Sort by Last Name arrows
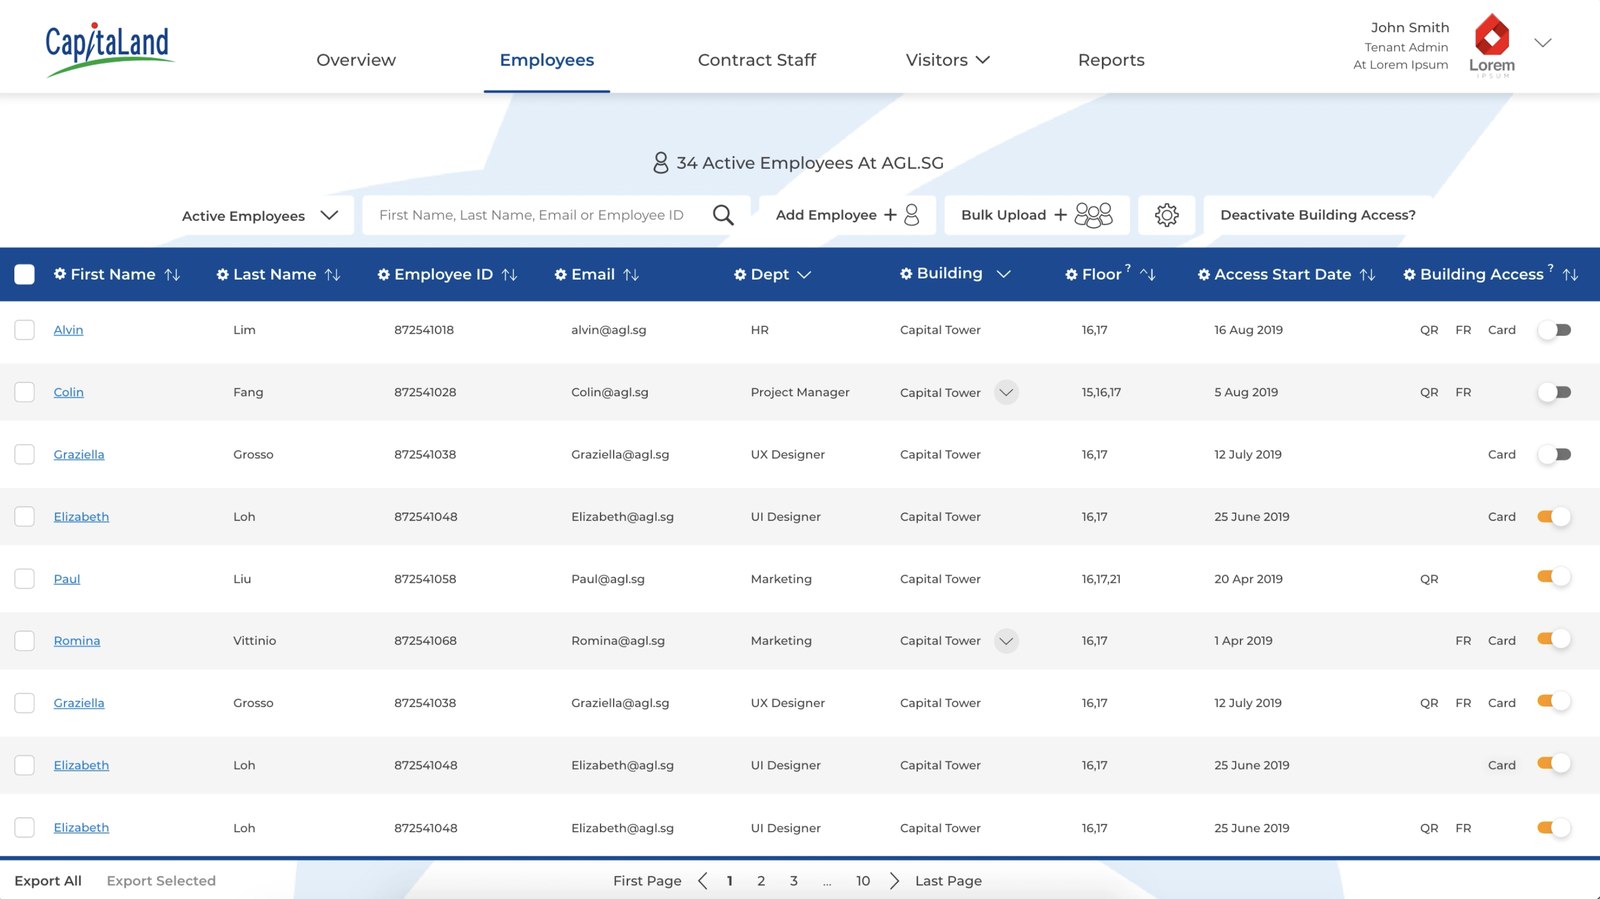Viewport: 1600px width, 899px height. coord(333,274)
